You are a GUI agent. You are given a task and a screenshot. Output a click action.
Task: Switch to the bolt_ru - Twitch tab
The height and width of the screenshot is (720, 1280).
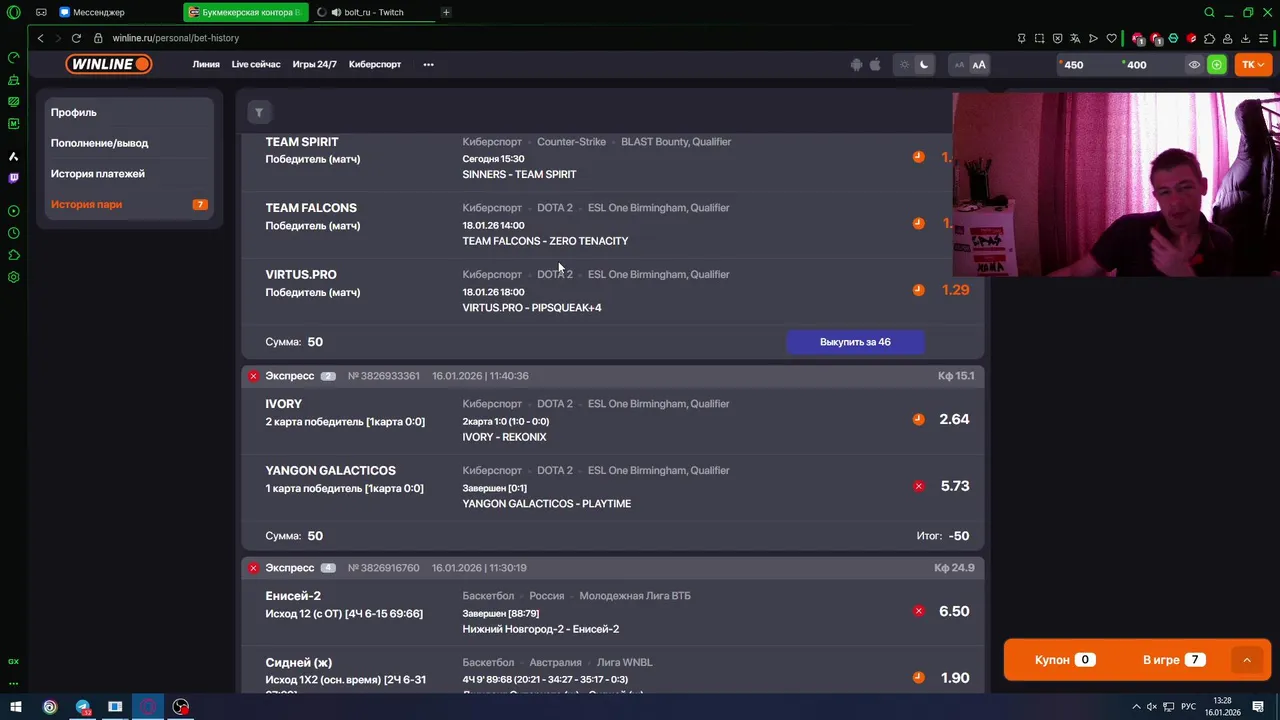tap(373, 12)
